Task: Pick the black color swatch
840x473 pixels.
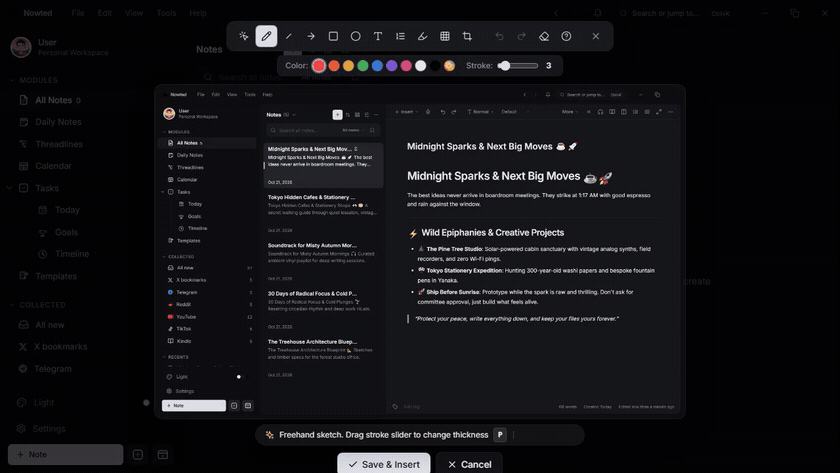Action: coord(435,65)
